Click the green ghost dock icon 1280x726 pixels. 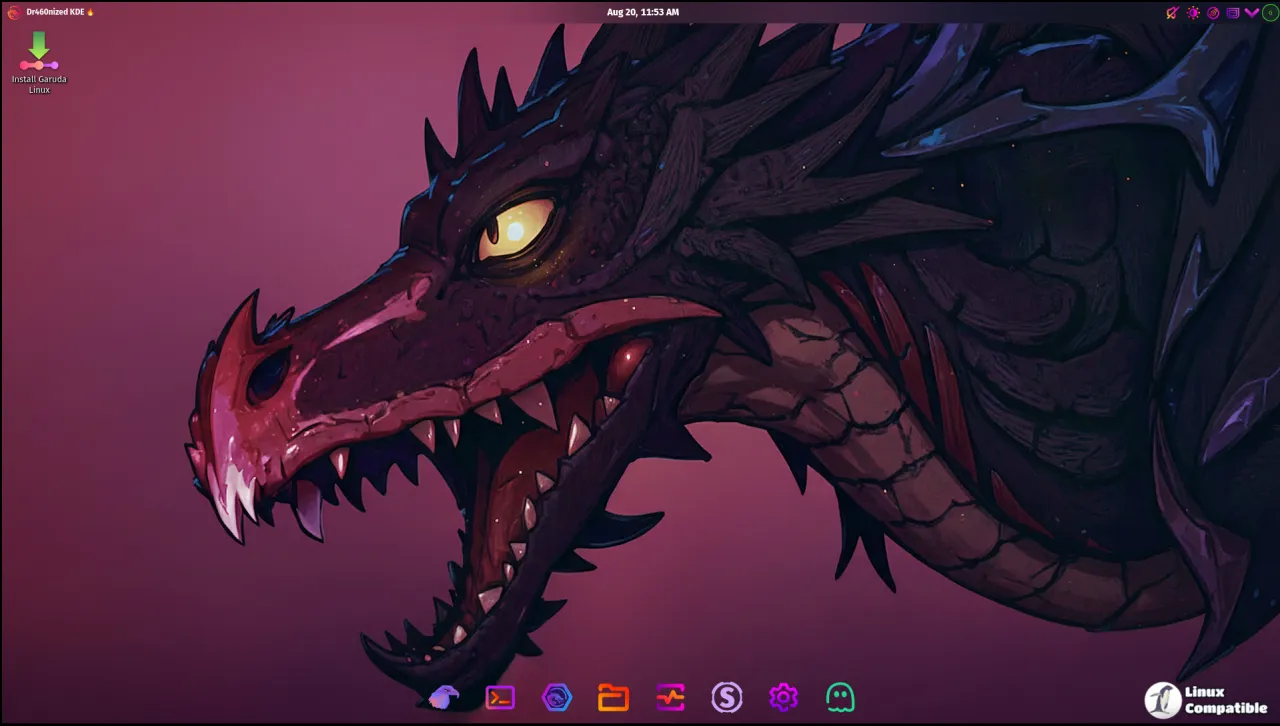840,697
